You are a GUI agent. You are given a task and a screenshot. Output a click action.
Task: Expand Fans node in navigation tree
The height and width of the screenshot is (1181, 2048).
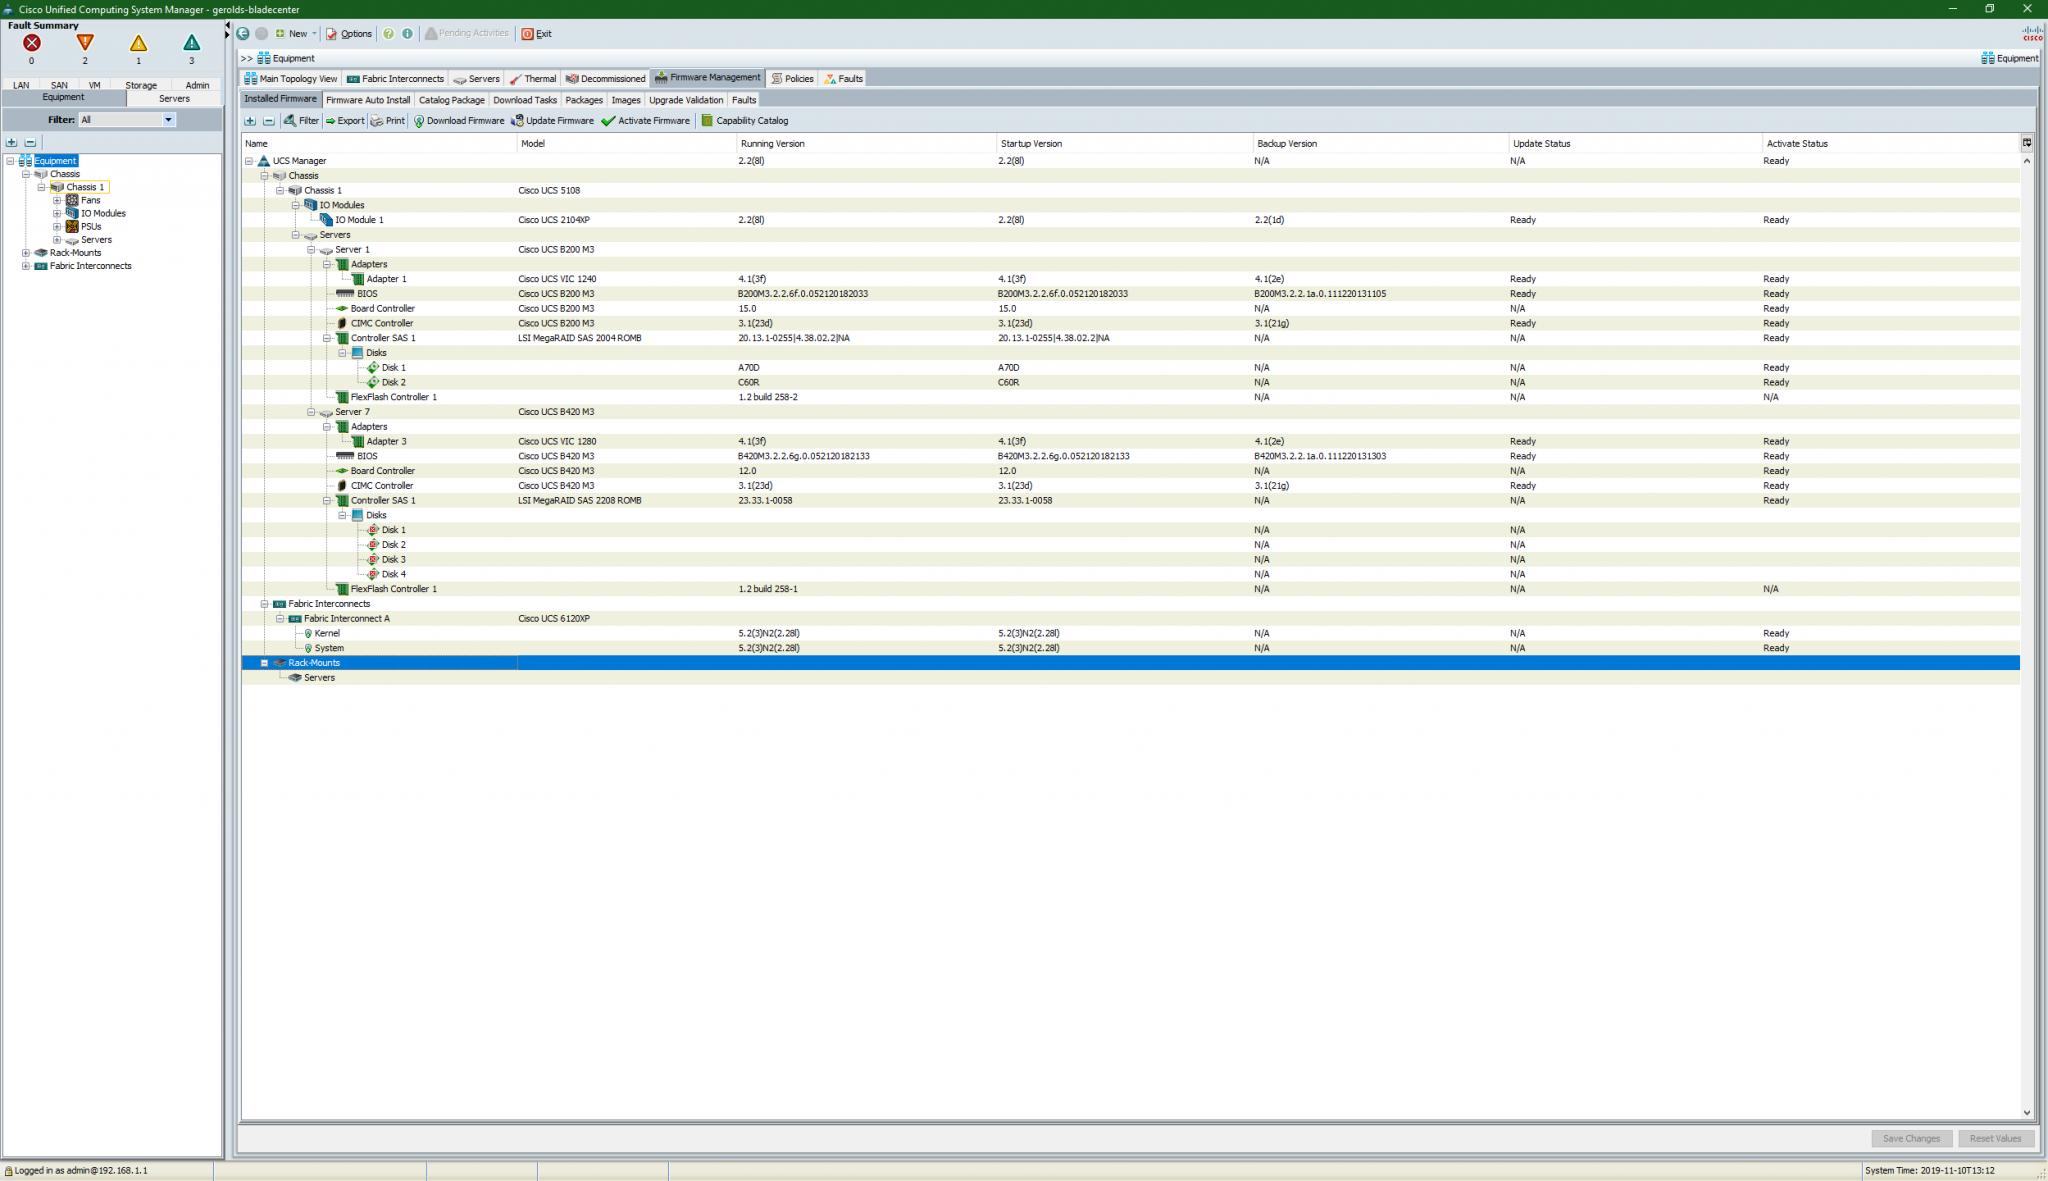[x=57, y=200]
